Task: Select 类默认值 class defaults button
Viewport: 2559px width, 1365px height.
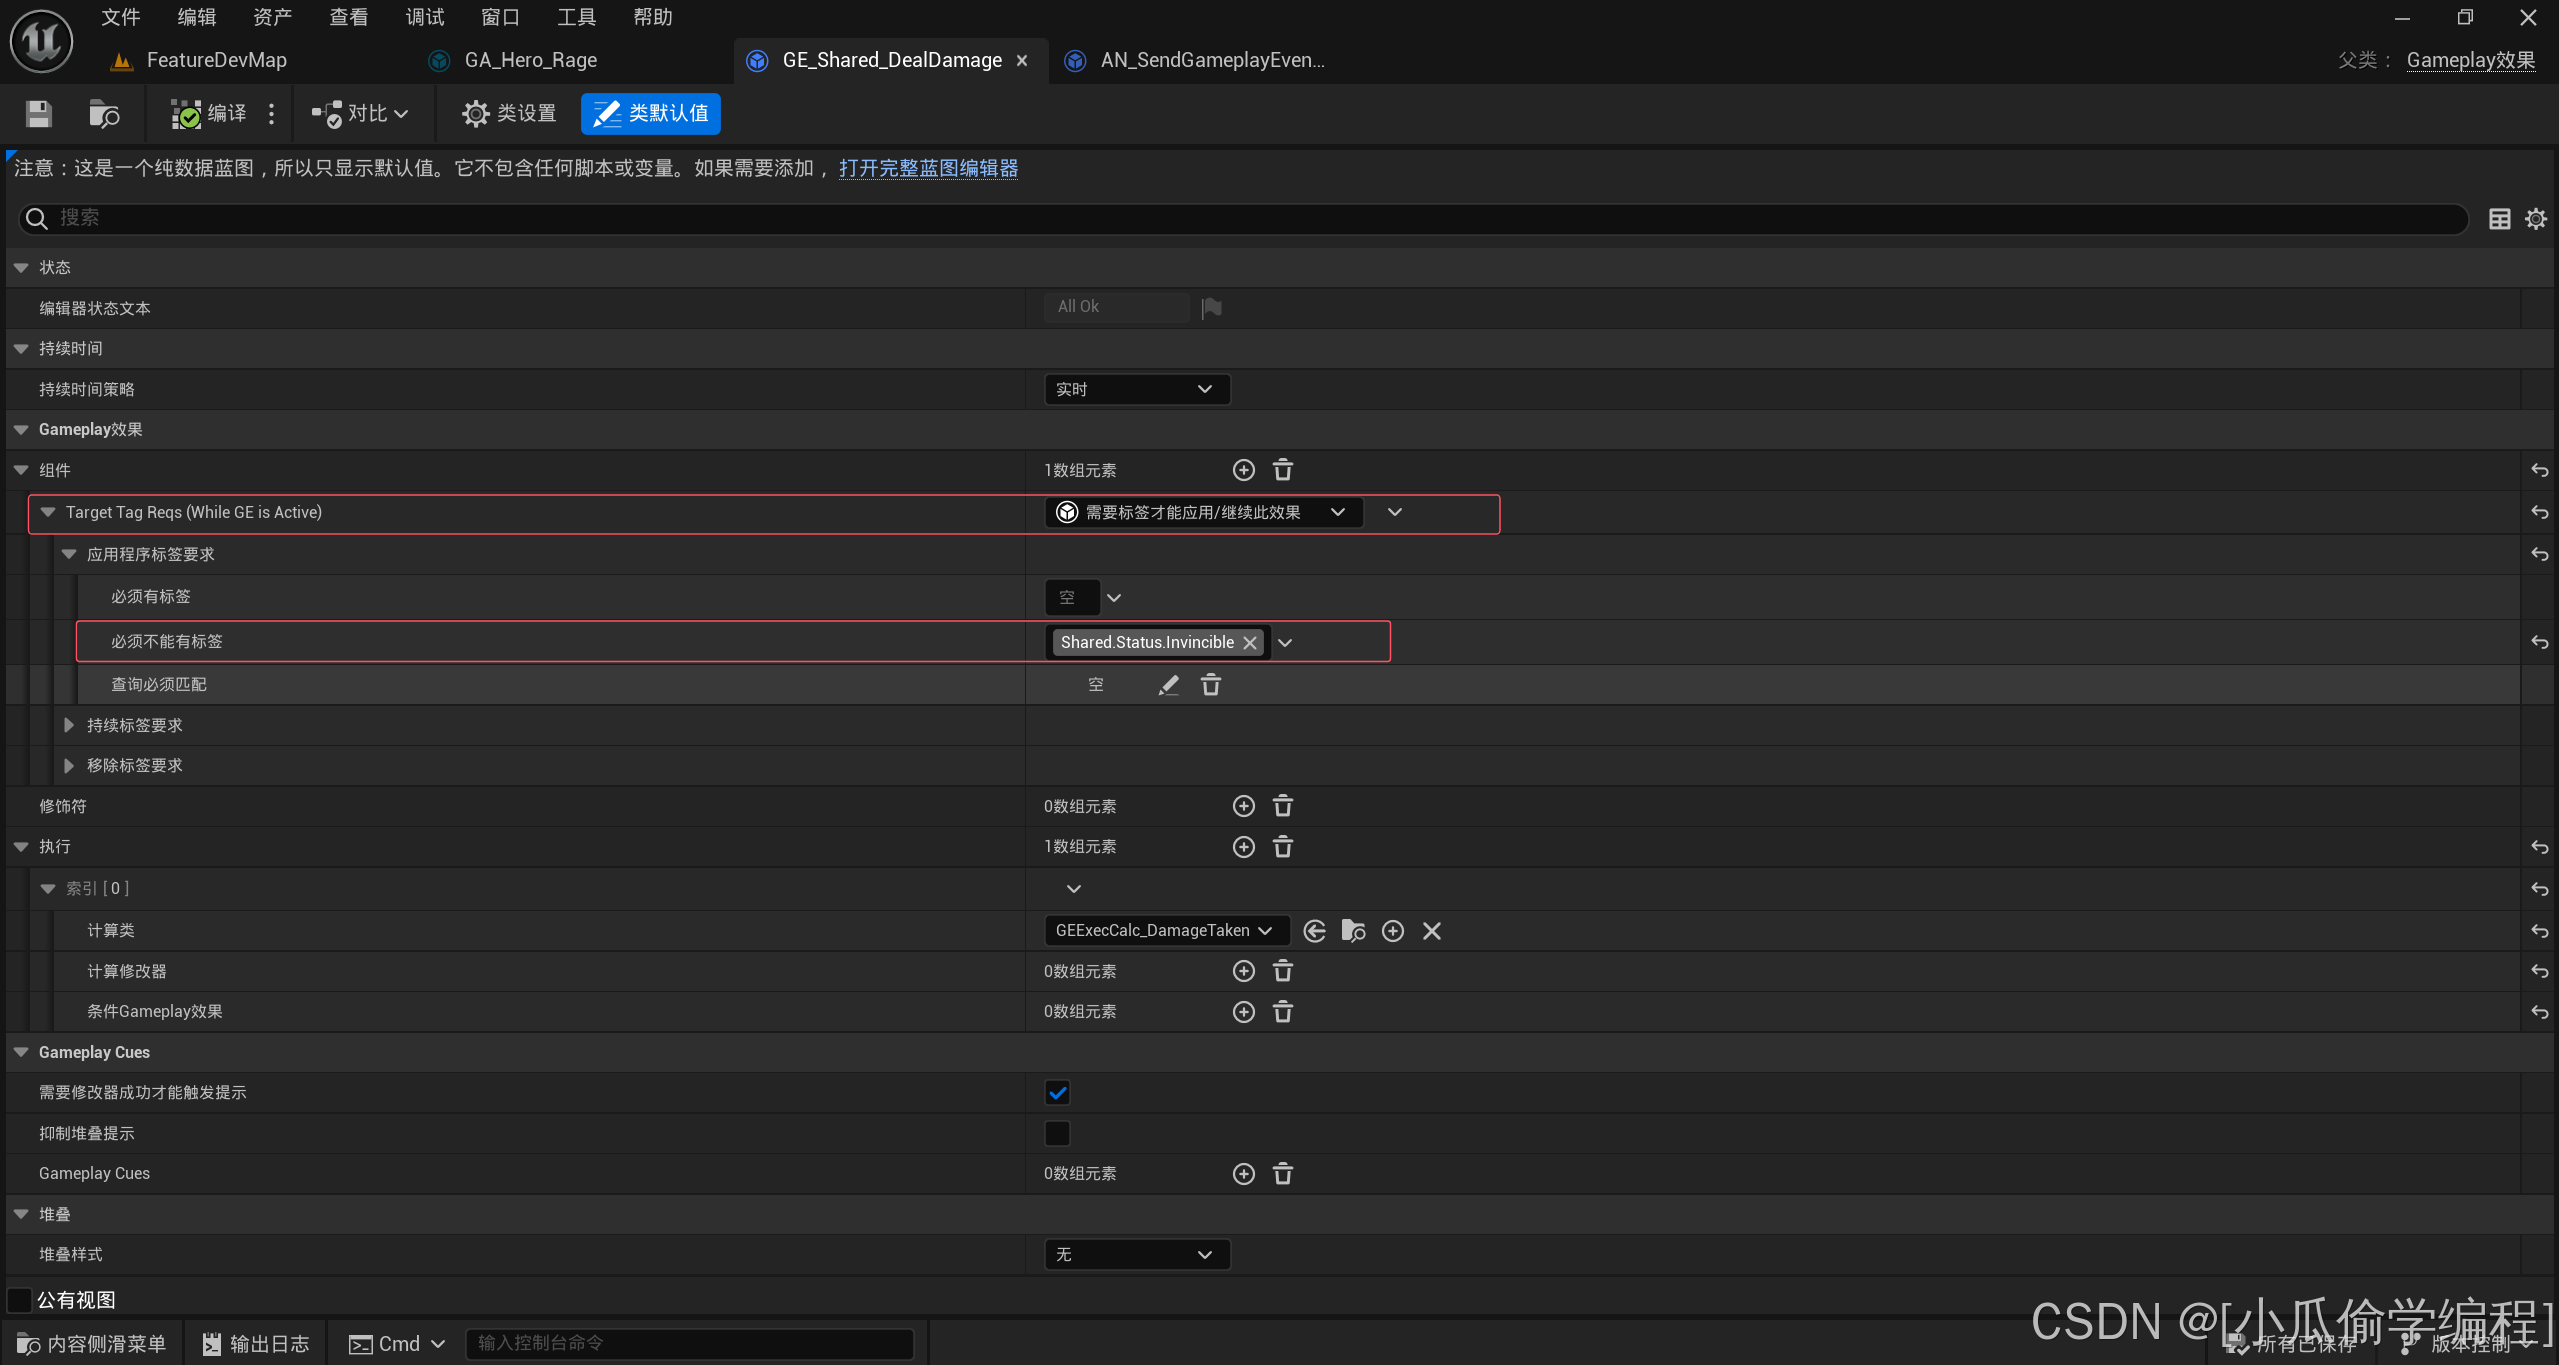Action: [651, 114]
